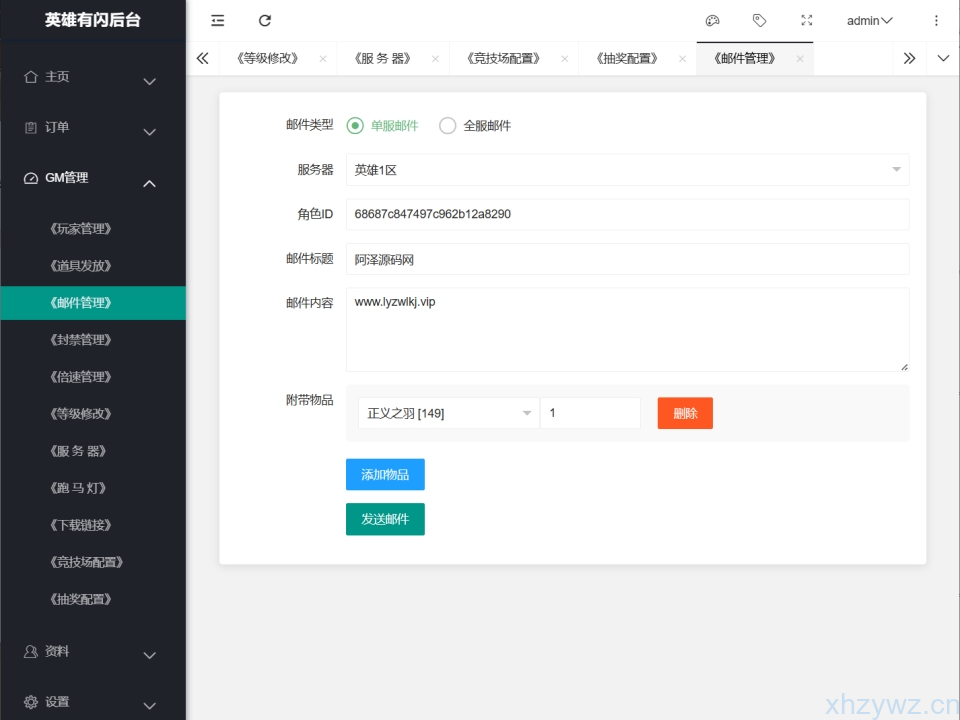Open 《道具发放》 in the sidebar
Viewport: 960px width, 720px height.
(x=80, y=266)
